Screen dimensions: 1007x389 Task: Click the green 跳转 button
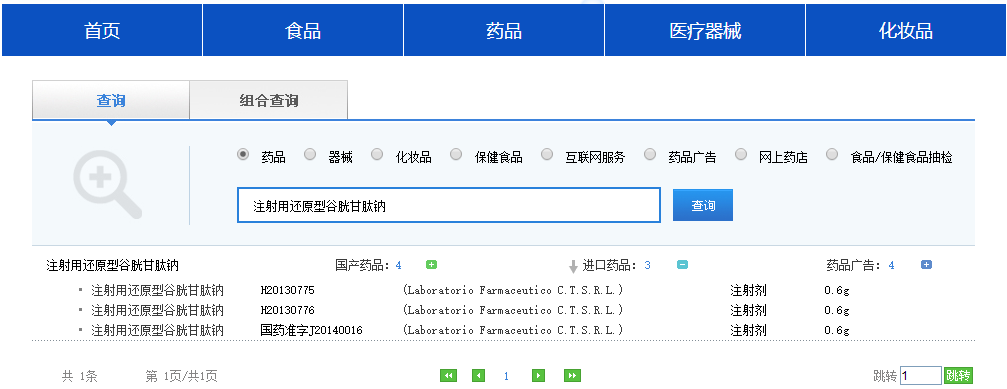pos(958,376)
